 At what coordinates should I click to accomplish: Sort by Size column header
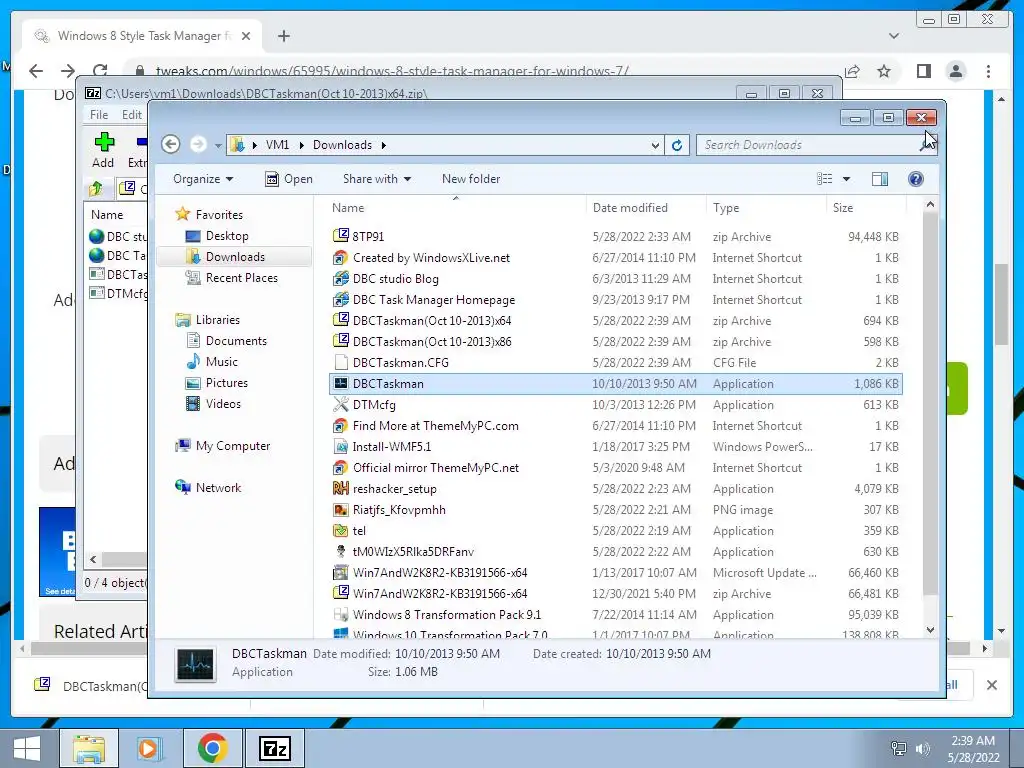842,208
